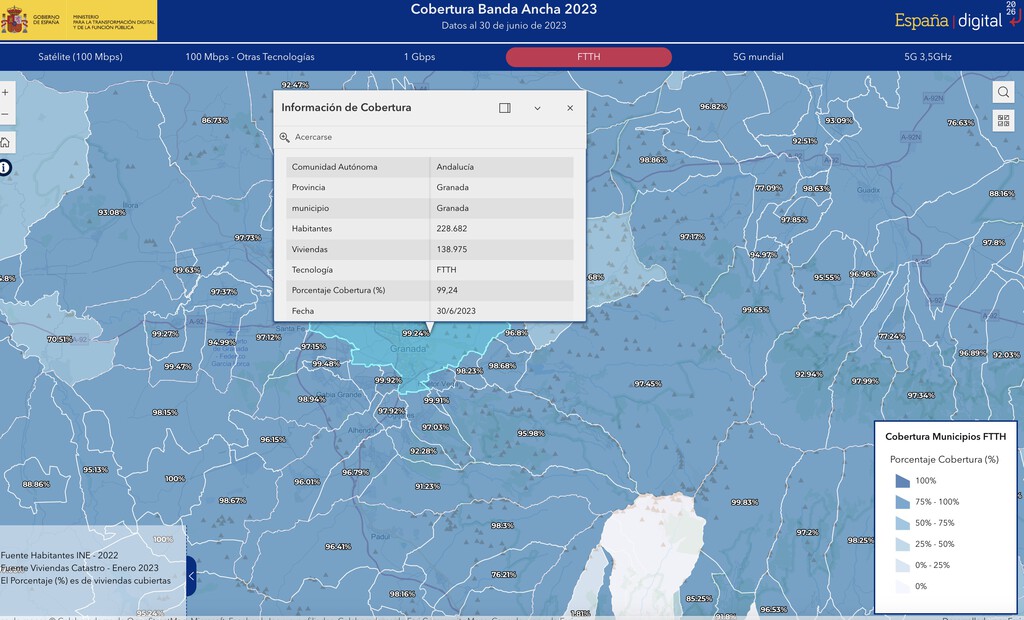This screenshot has height=620, width=1024.
Task: Click the highlighted Granada municipality on map
Action: tap(418, 359)
